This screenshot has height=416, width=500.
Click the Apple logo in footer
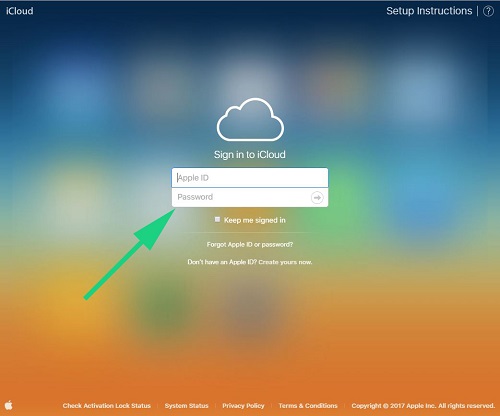click(x=9, y=405)
